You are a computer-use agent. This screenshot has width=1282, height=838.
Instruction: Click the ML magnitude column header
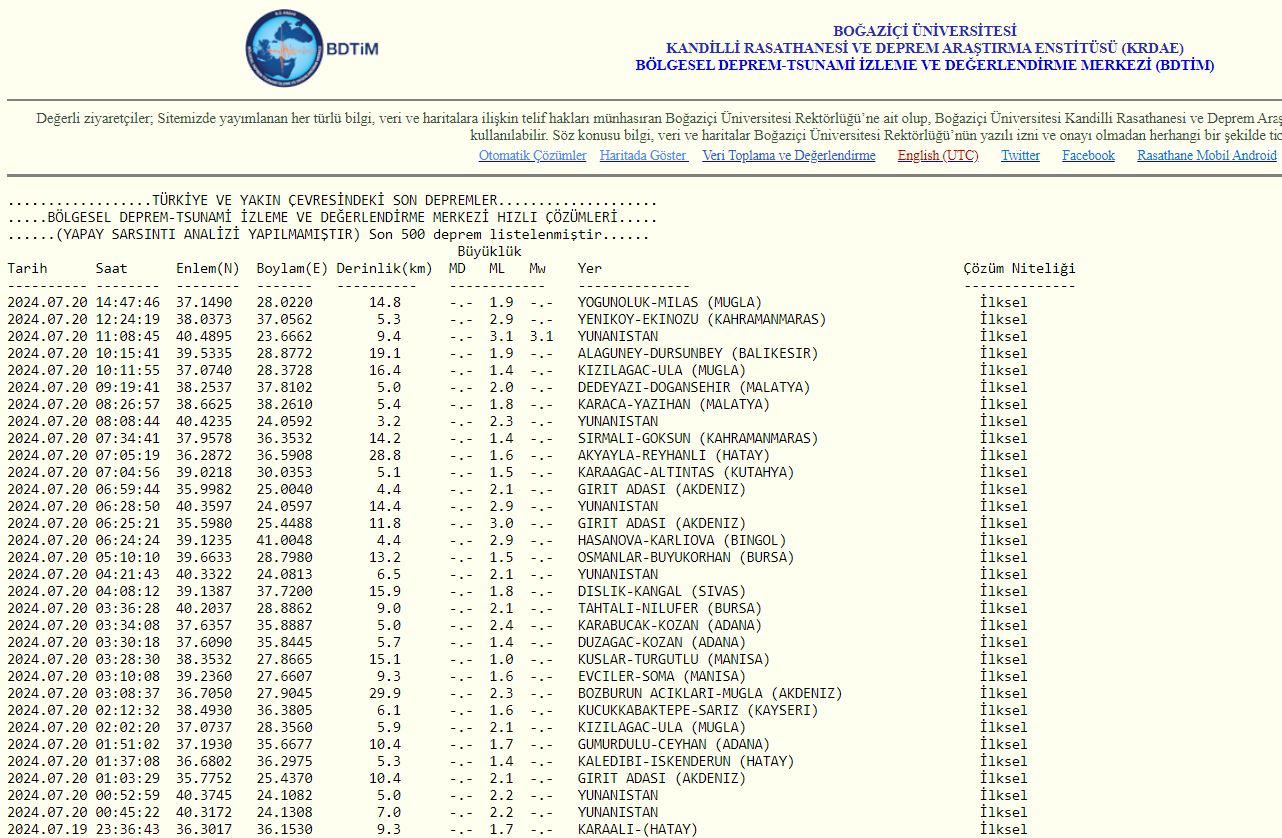pos(497,268)
